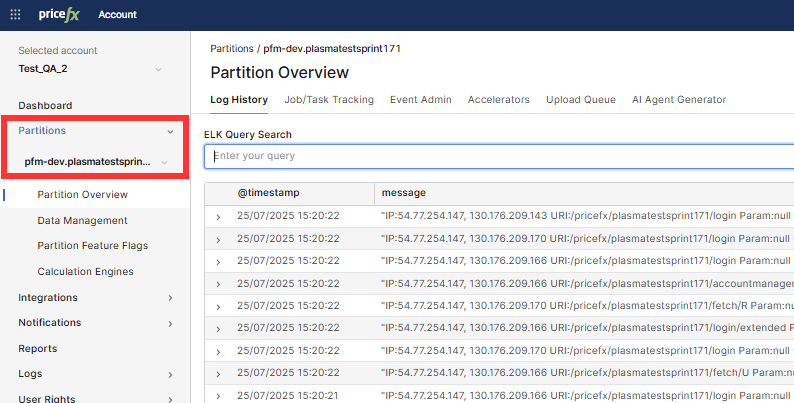
Task: Expand the accountmanager log row
Action: click(x=218, y=283)
